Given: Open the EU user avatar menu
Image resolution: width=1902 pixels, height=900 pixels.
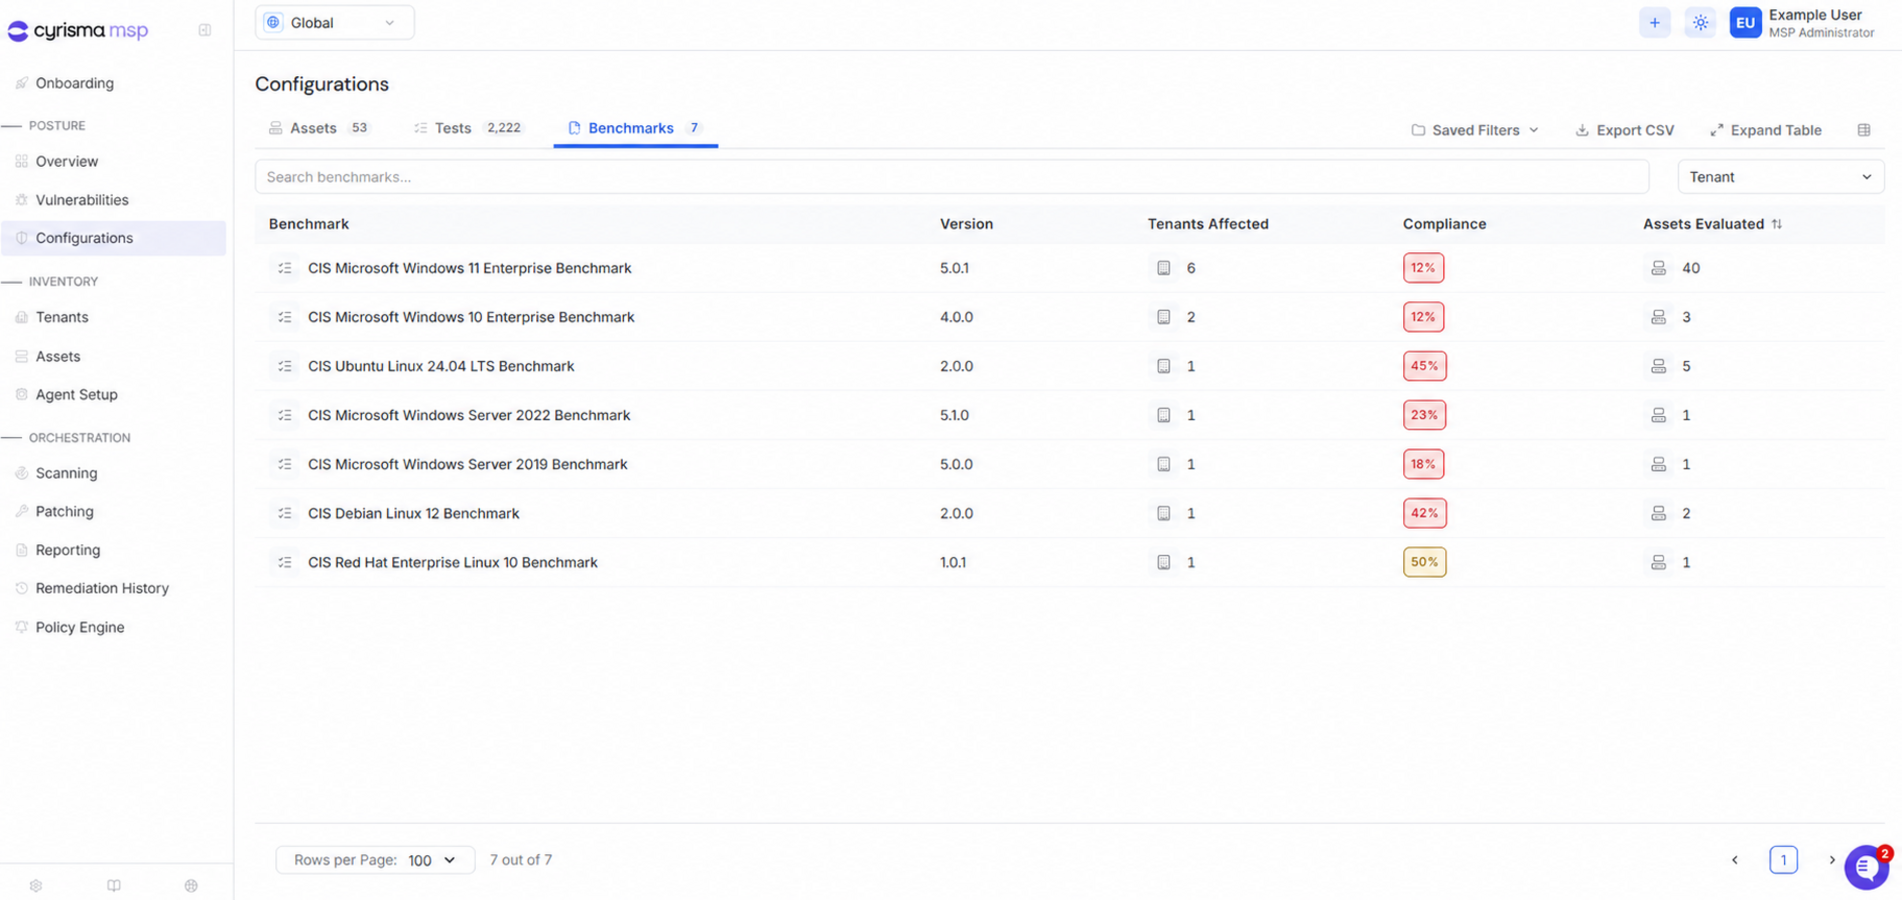Looking at the screenshot, I should click(1745, 22).
